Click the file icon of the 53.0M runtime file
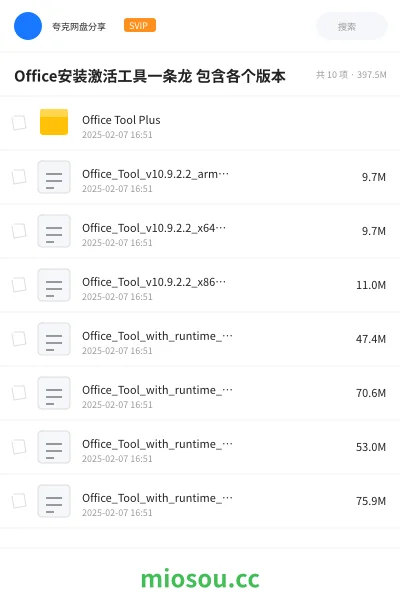 tap(54, 447)
